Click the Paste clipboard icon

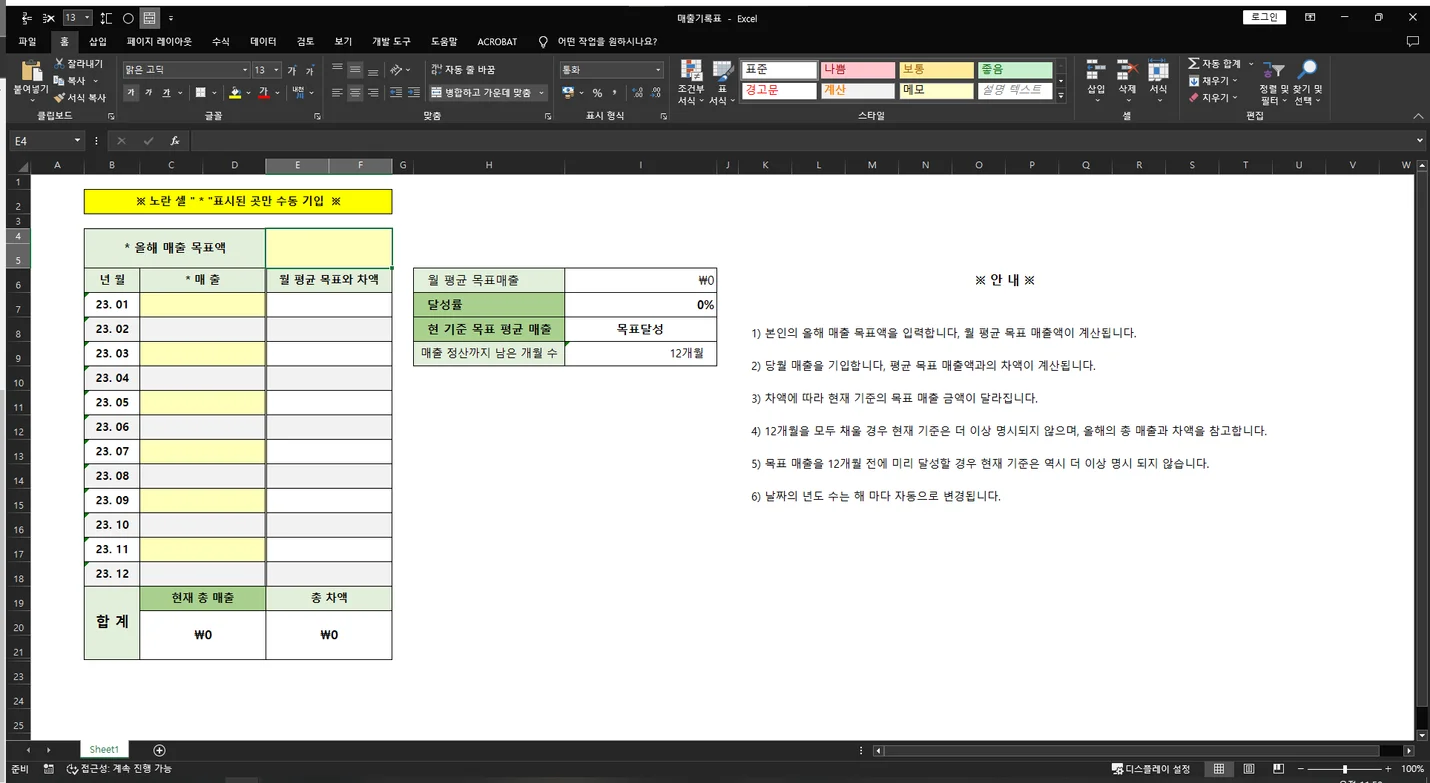click(x=30, y=72)
